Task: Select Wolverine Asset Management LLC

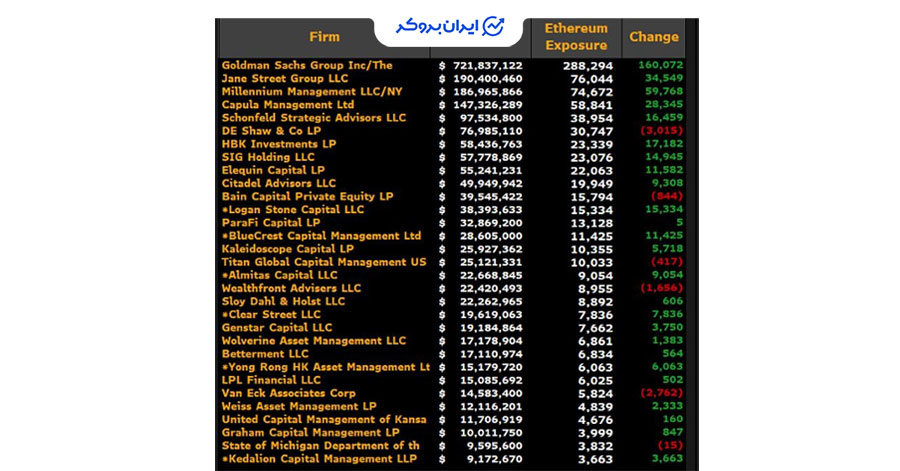Action: pyautogui.click(x=314, y=341)
